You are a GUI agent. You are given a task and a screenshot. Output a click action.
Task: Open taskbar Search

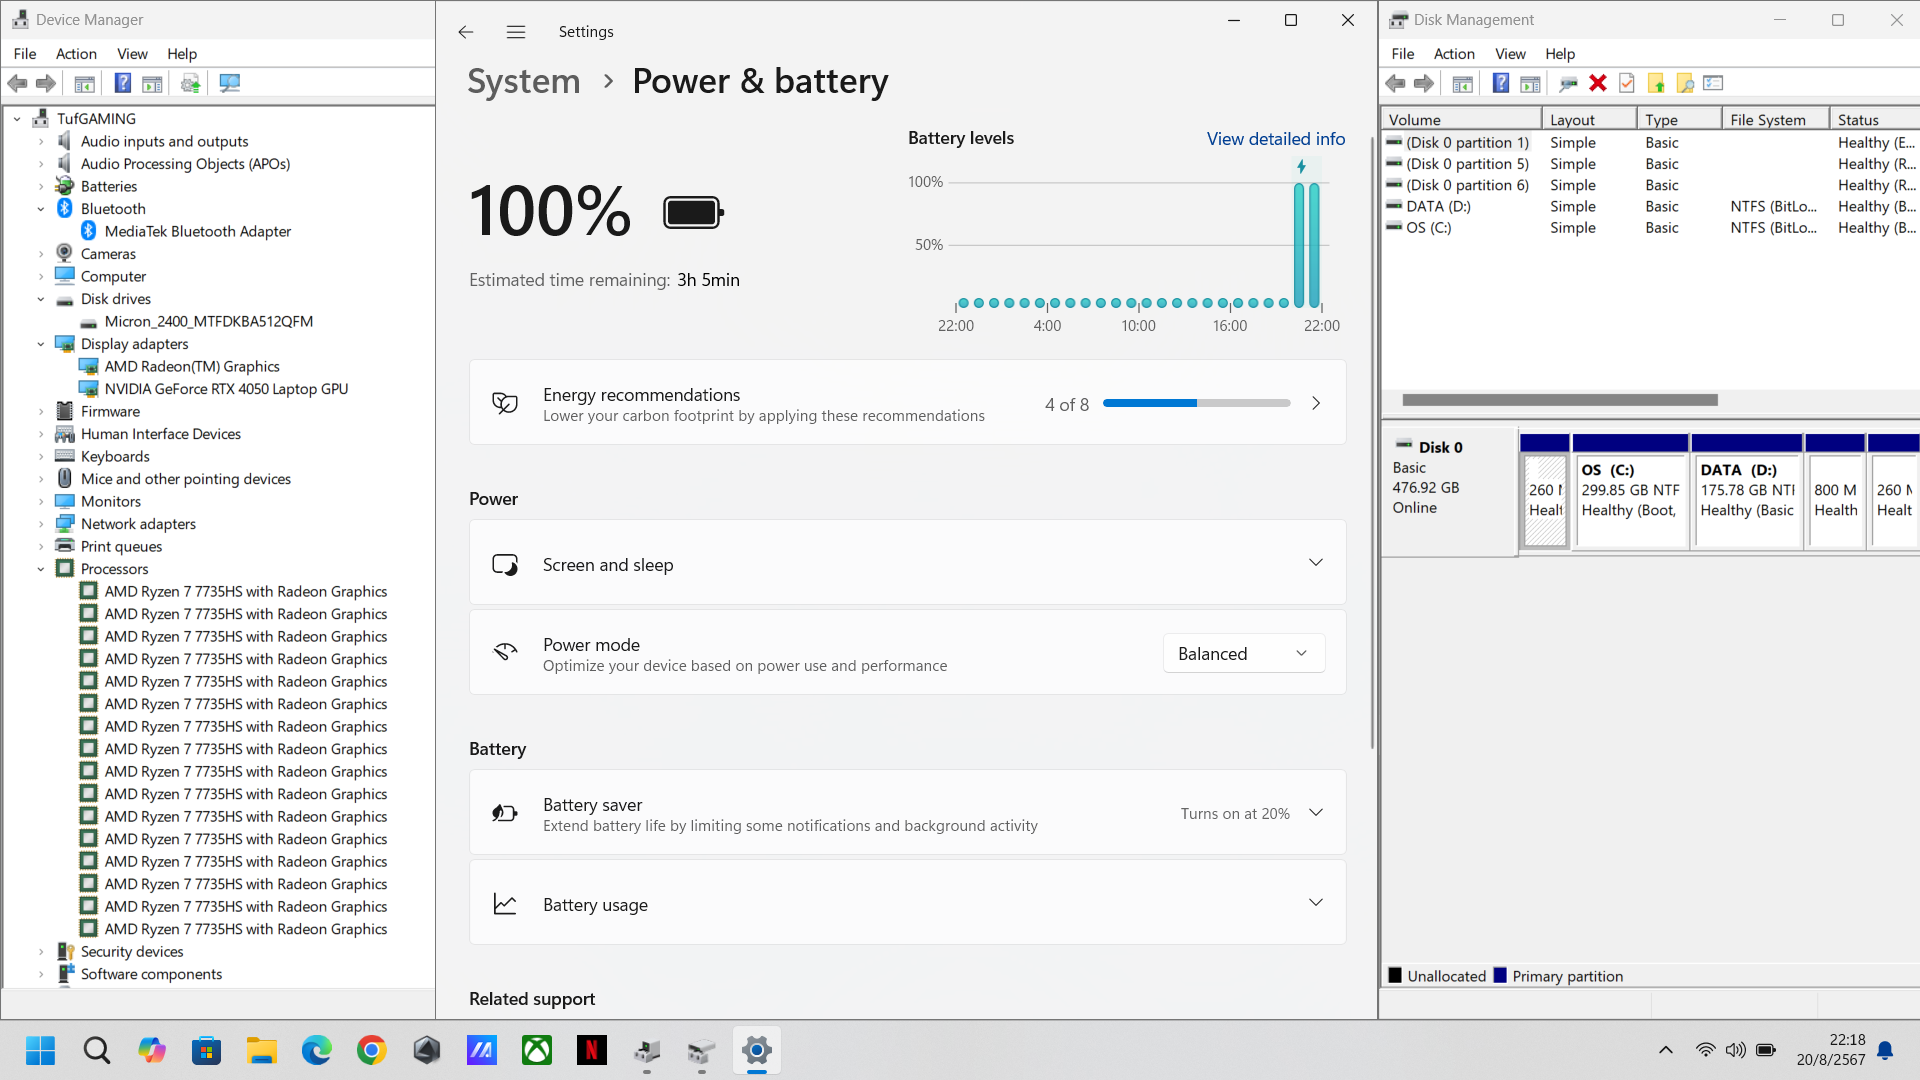point(97,1050)
